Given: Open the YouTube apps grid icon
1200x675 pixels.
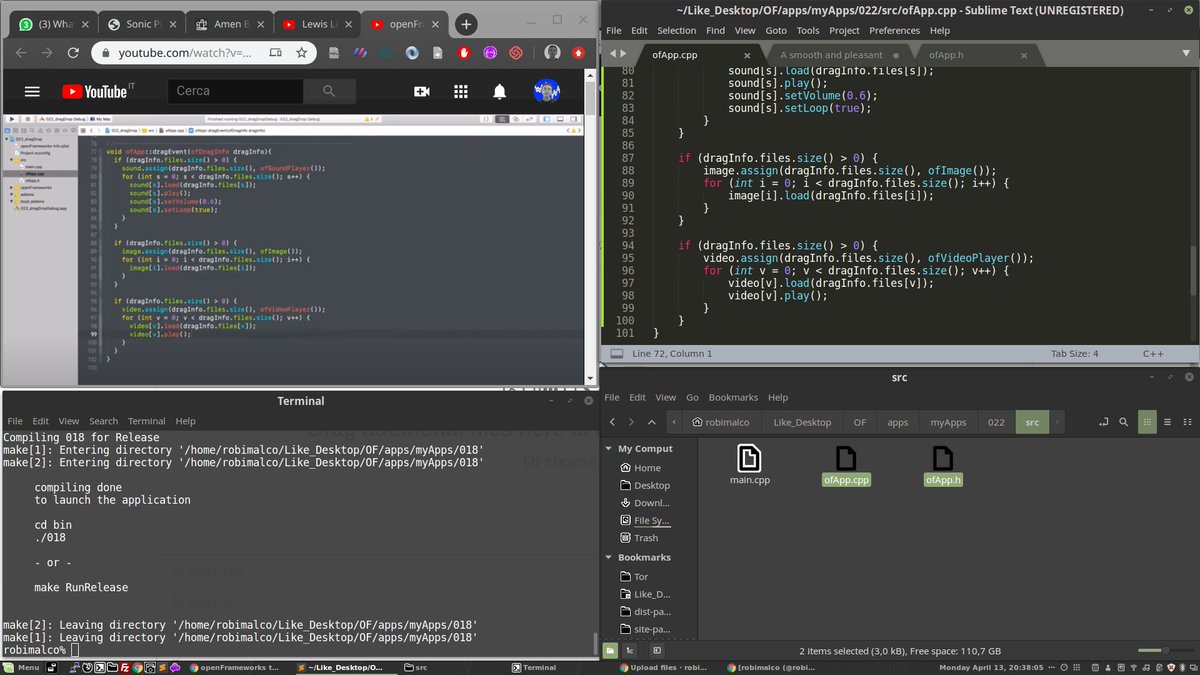Looking at the screenshot, I should [461, 91].
